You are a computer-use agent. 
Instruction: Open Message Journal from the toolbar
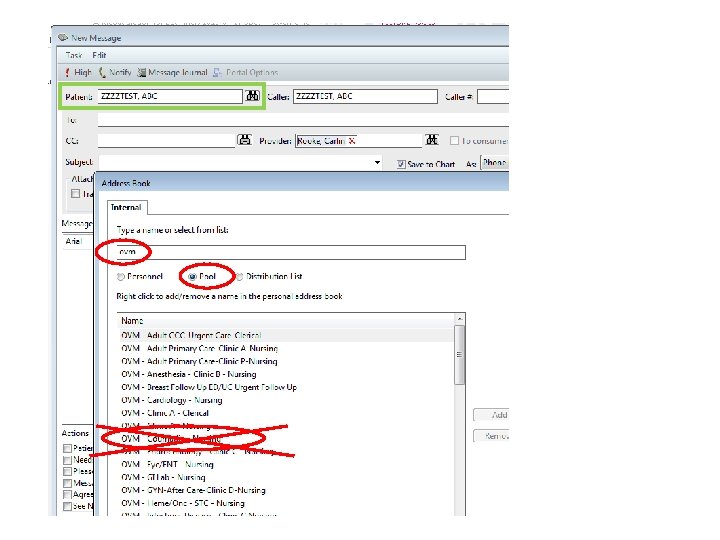pyautogui.click(x=172, y=73)
